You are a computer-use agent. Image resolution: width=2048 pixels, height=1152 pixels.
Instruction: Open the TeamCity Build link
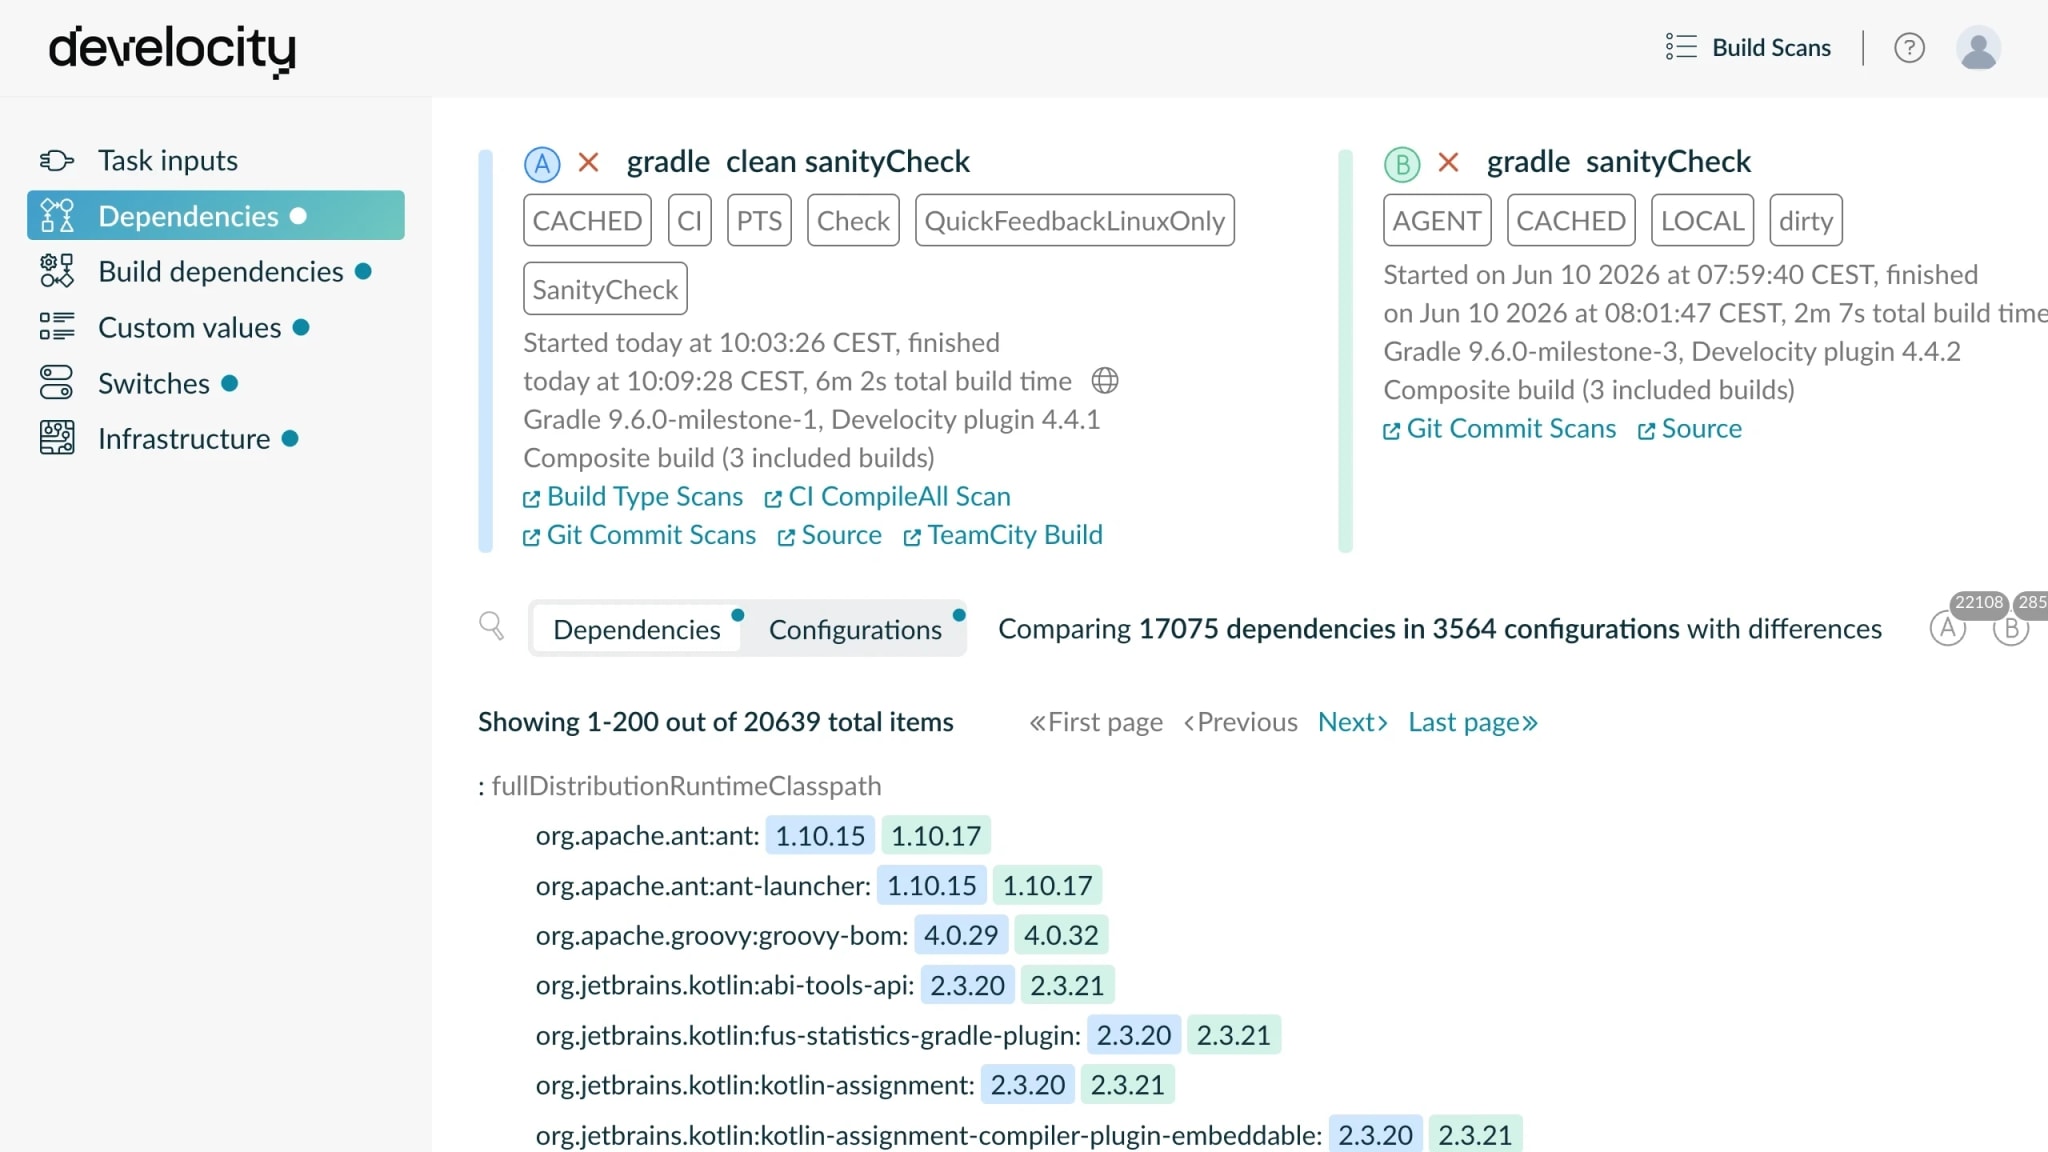click(1003, 535)
